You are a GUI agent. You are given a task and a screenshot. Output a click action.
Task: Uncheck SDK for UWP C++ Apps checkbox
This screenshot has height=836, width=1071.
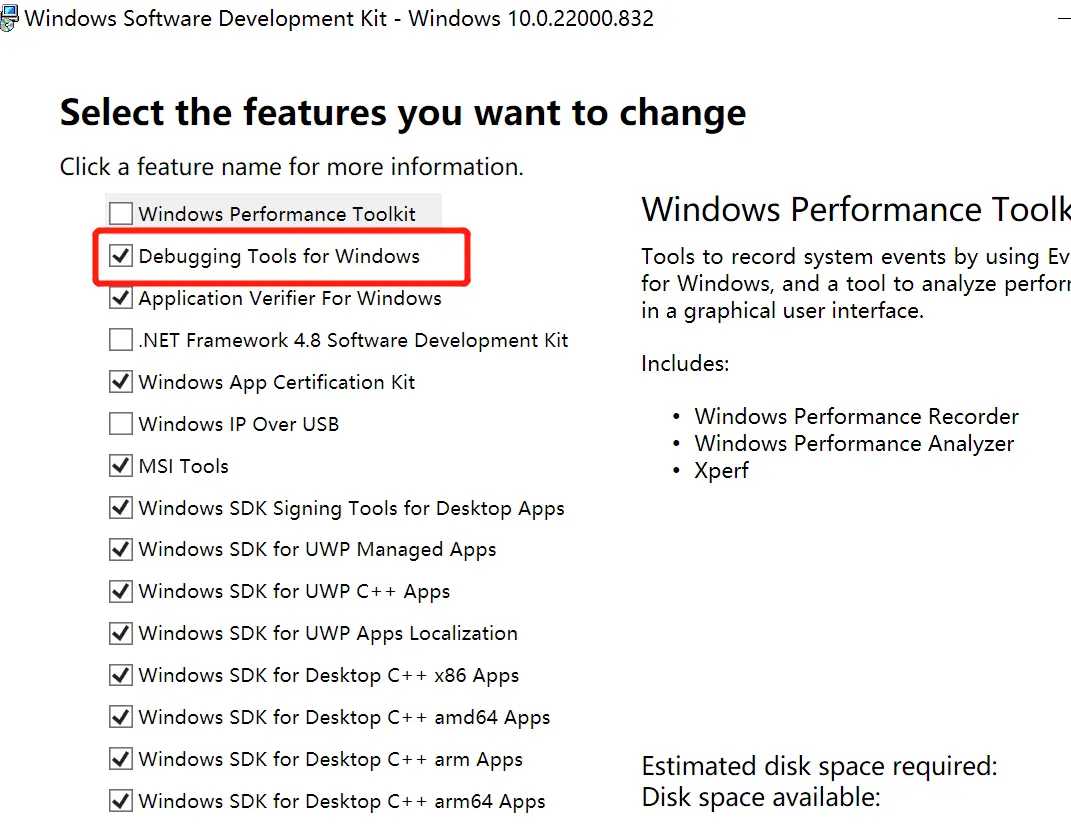coord(121,592)
